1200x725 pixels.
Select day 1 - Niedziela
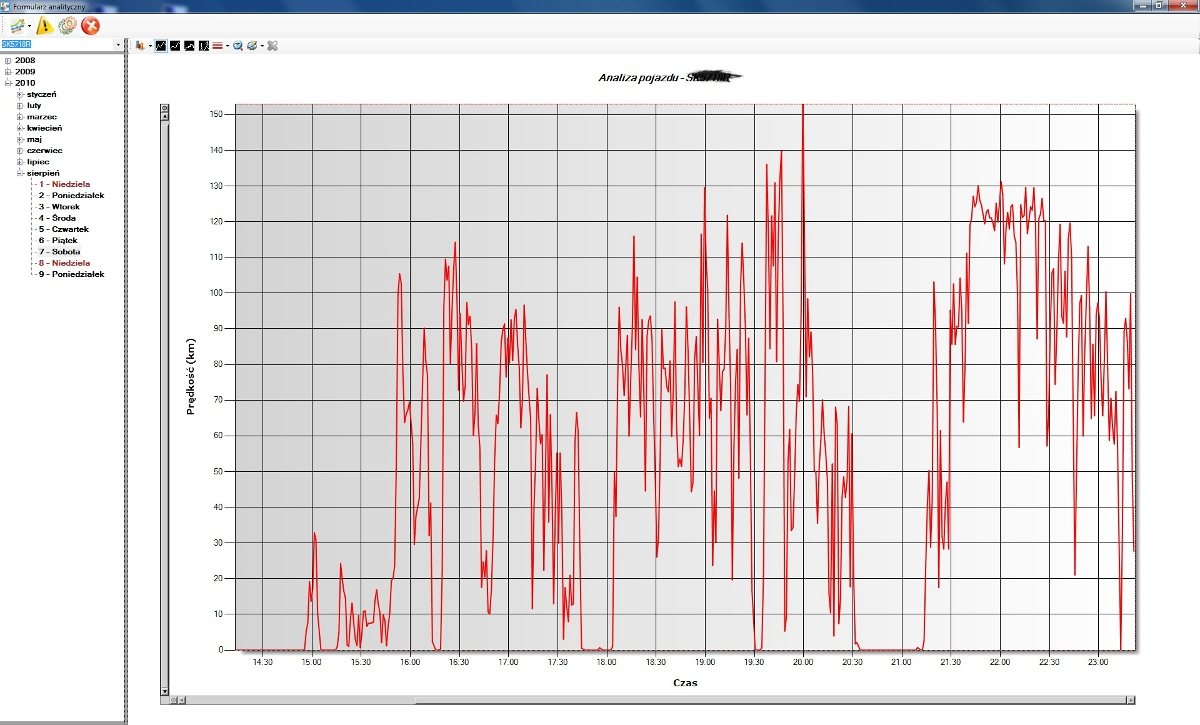pos(64,184)
